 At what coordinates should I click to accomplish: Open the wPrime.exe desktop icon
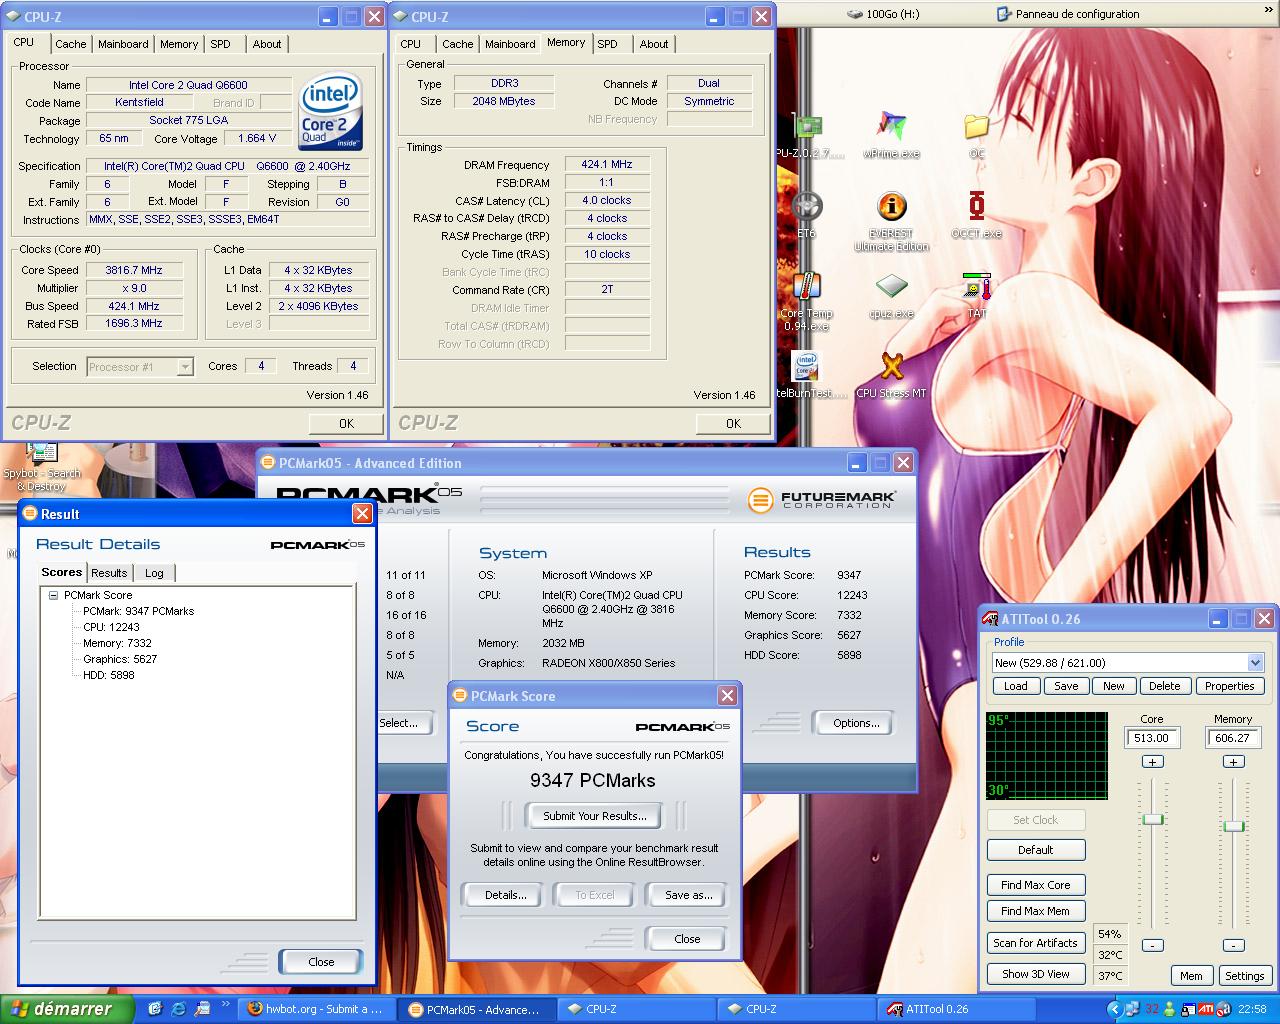(891, 134)
